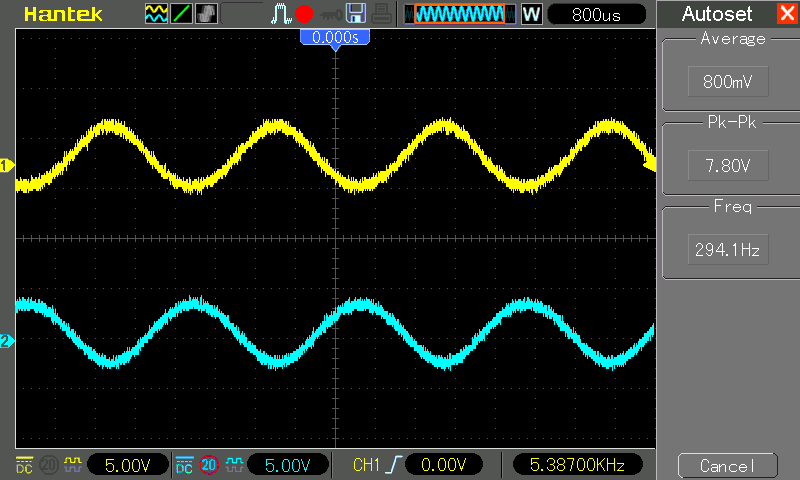
Task: Click the CH2 DC coupling icon
Action: (x=184, y=465)
